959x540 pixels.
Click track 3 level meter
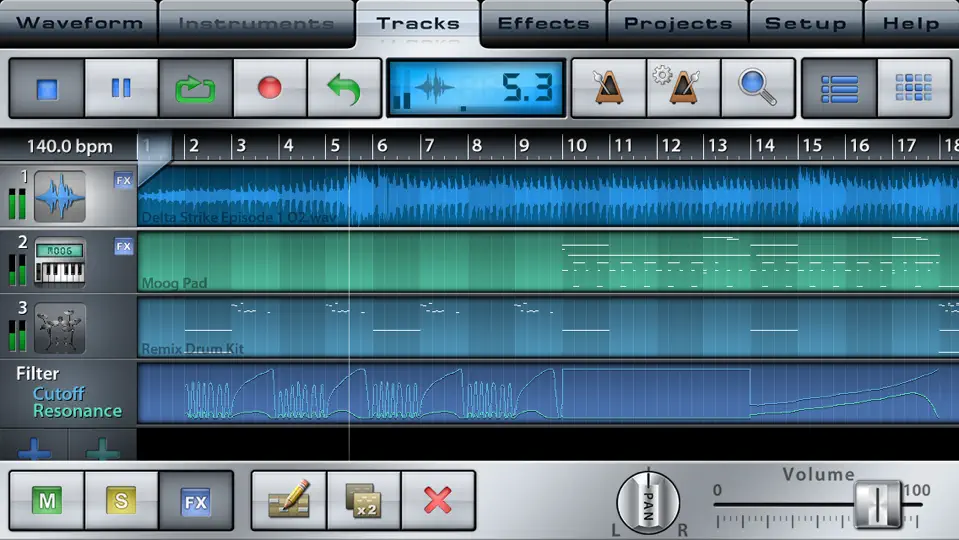17,336
